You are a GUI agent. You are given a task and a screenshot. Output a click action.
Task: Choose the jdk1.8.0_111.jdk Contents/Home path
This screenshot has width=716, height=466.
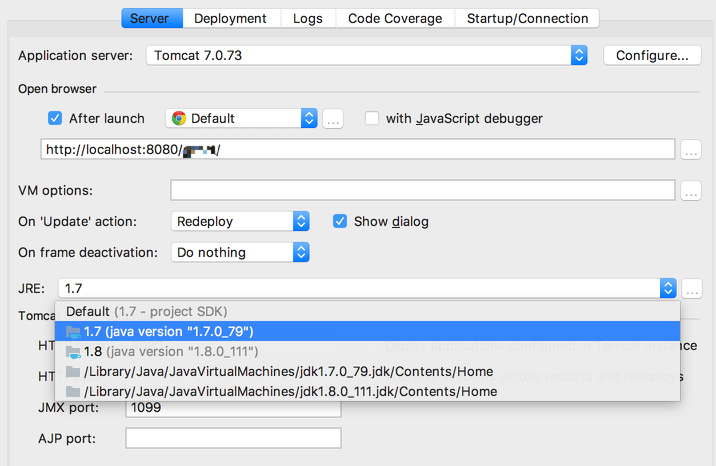[x=367, y=391]
